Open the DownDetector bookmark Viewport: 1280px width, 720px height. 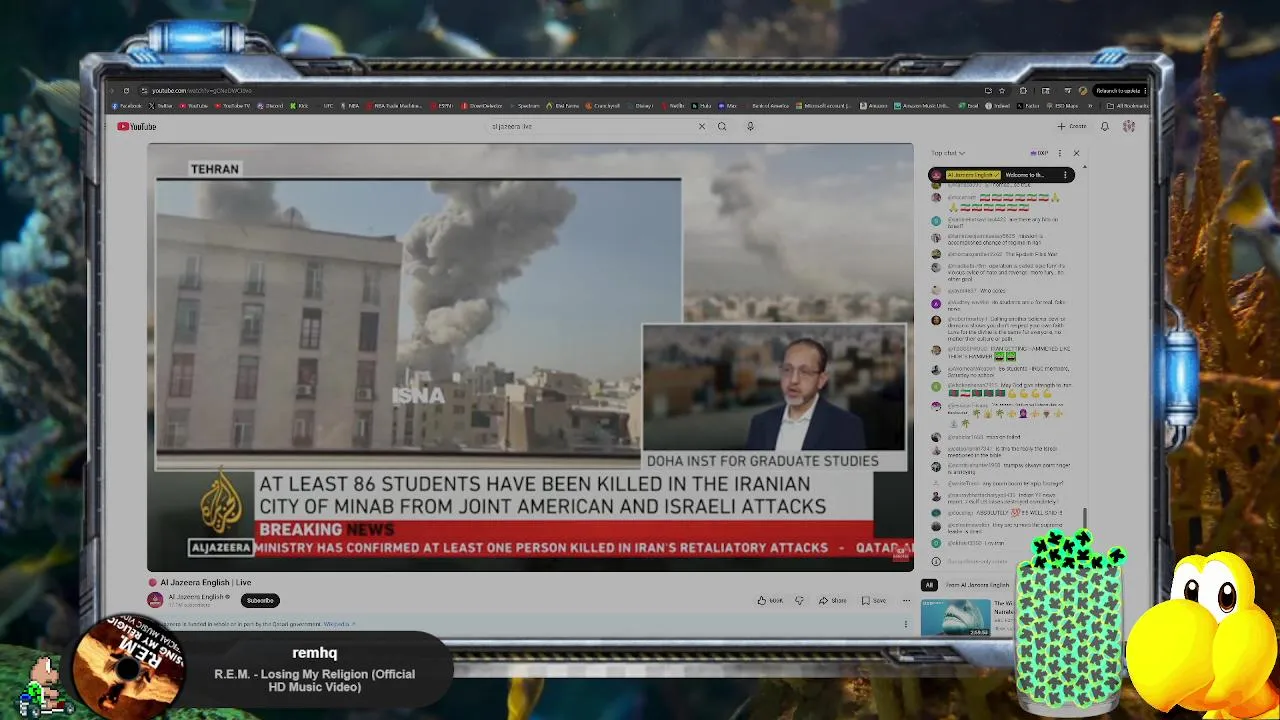click(x=481, y=106)
